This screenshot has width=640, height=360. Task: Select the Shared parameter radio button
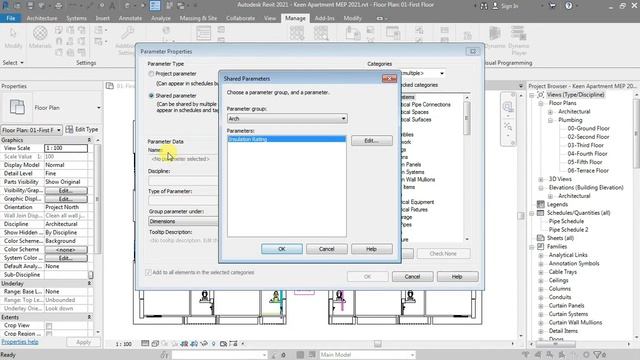pyautogui.click(x=151, y=96)
